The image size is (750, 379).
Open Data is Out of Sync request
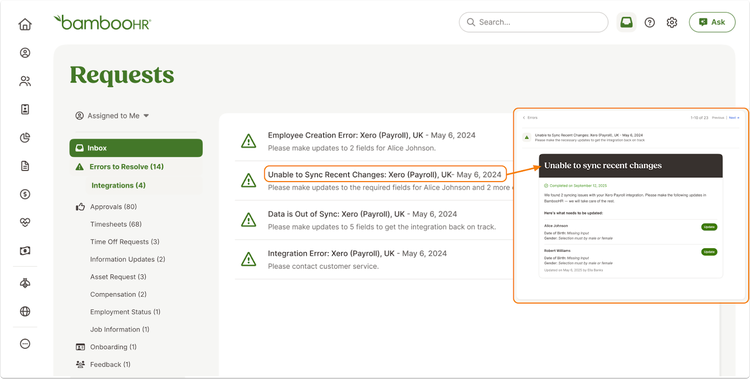362,214
